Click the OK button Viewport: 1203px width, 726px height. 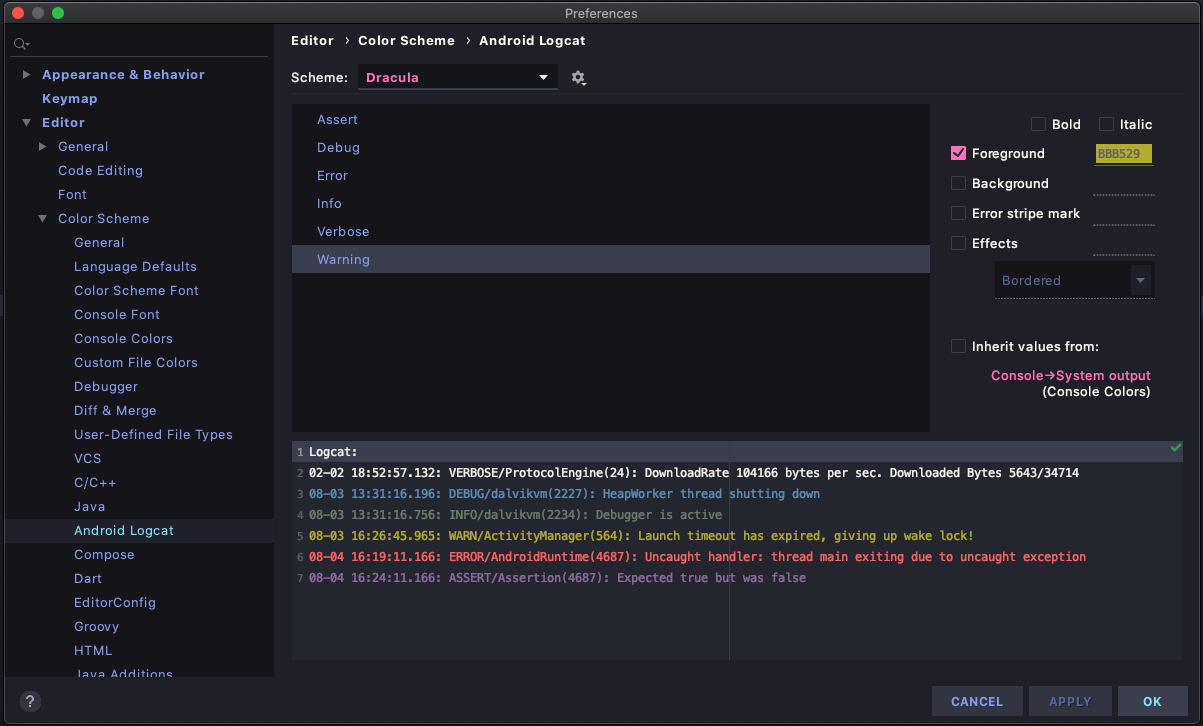(x=1152, y=701)
